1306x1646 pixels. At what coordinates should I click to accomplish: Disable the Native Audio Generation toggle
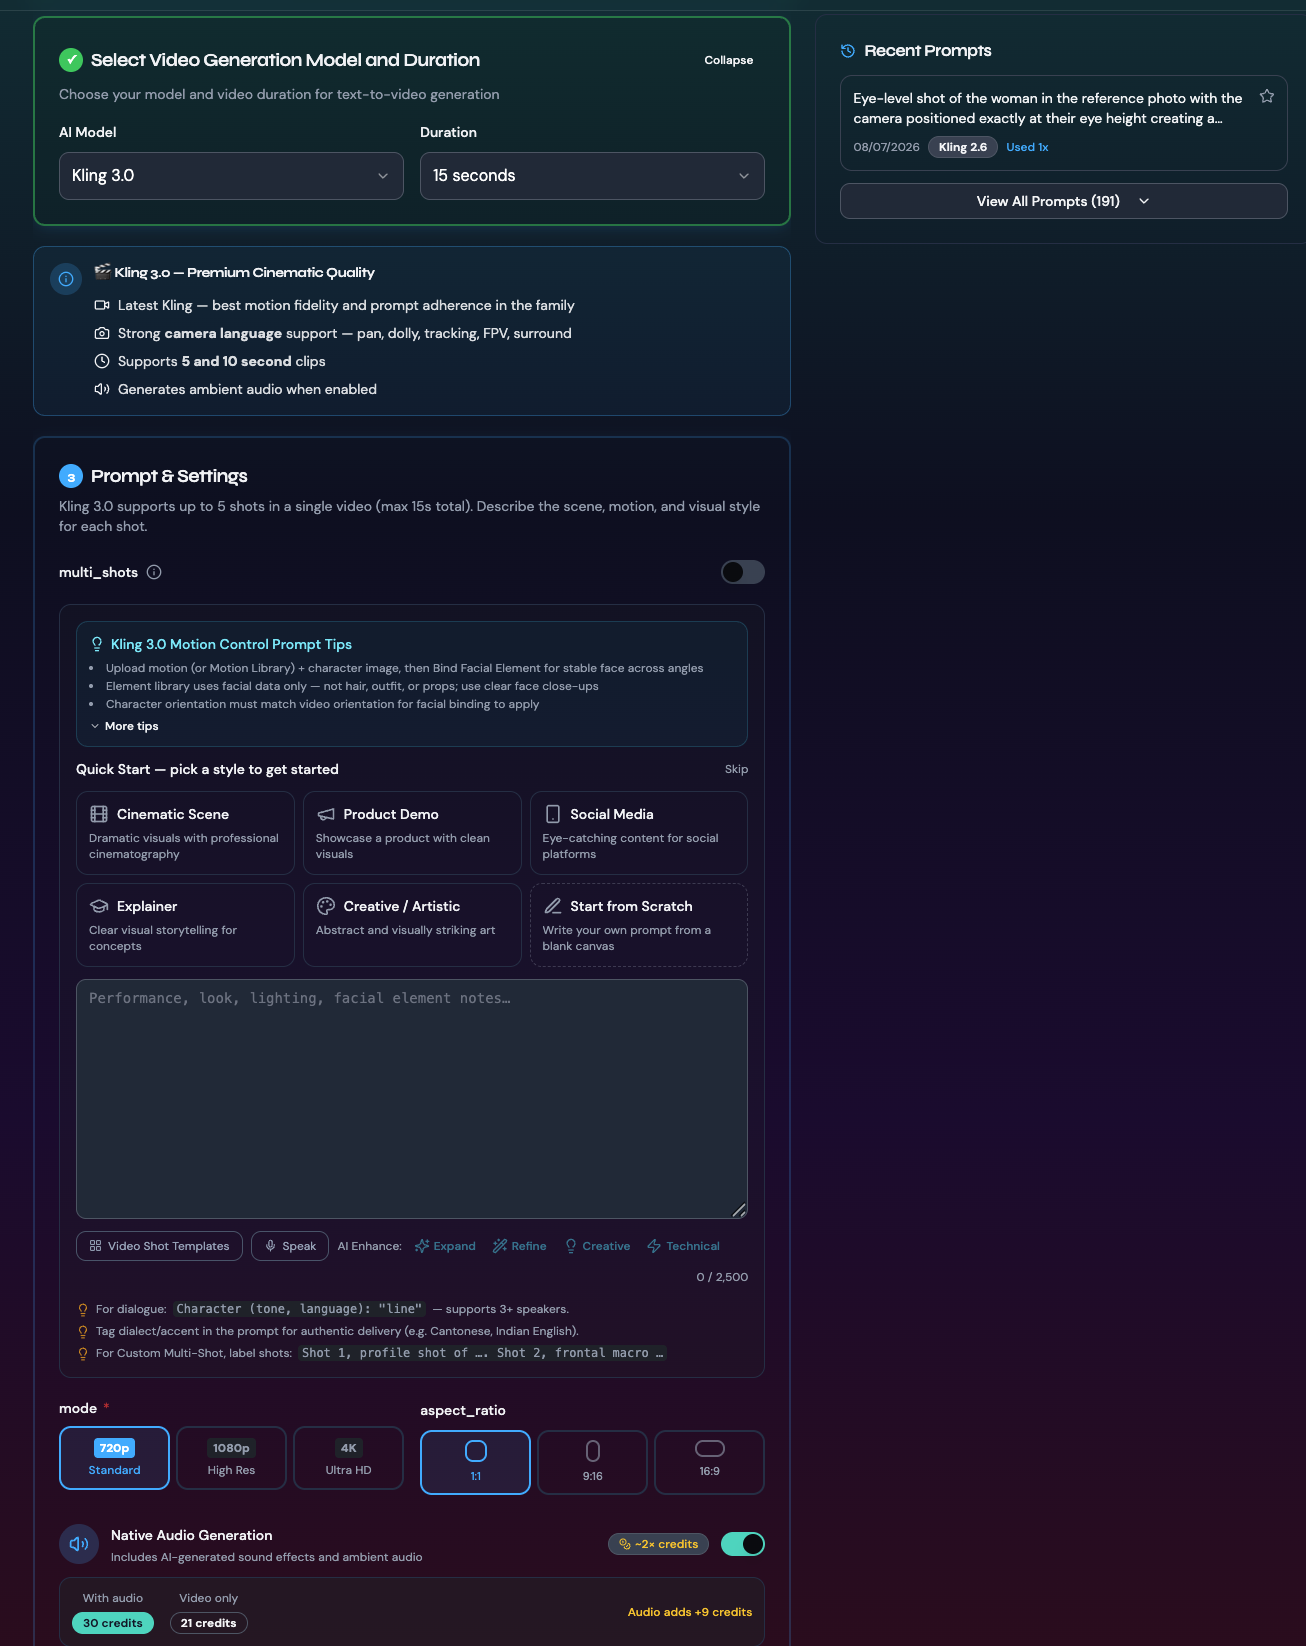point(743,1544)
